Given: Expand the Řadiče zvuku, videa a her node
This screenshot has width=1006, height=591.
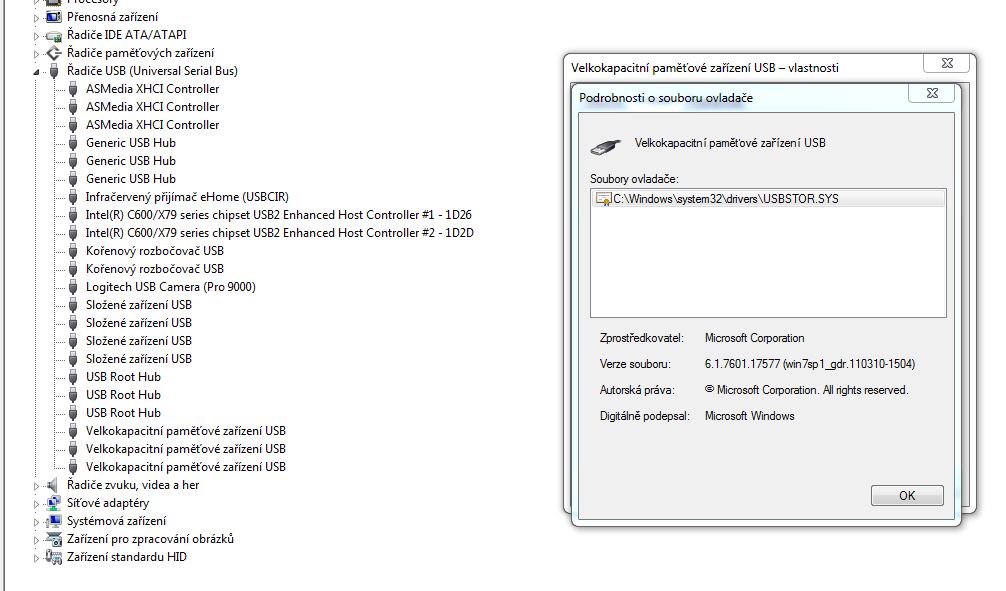Looking at the screenshot, I should point(37,486).
